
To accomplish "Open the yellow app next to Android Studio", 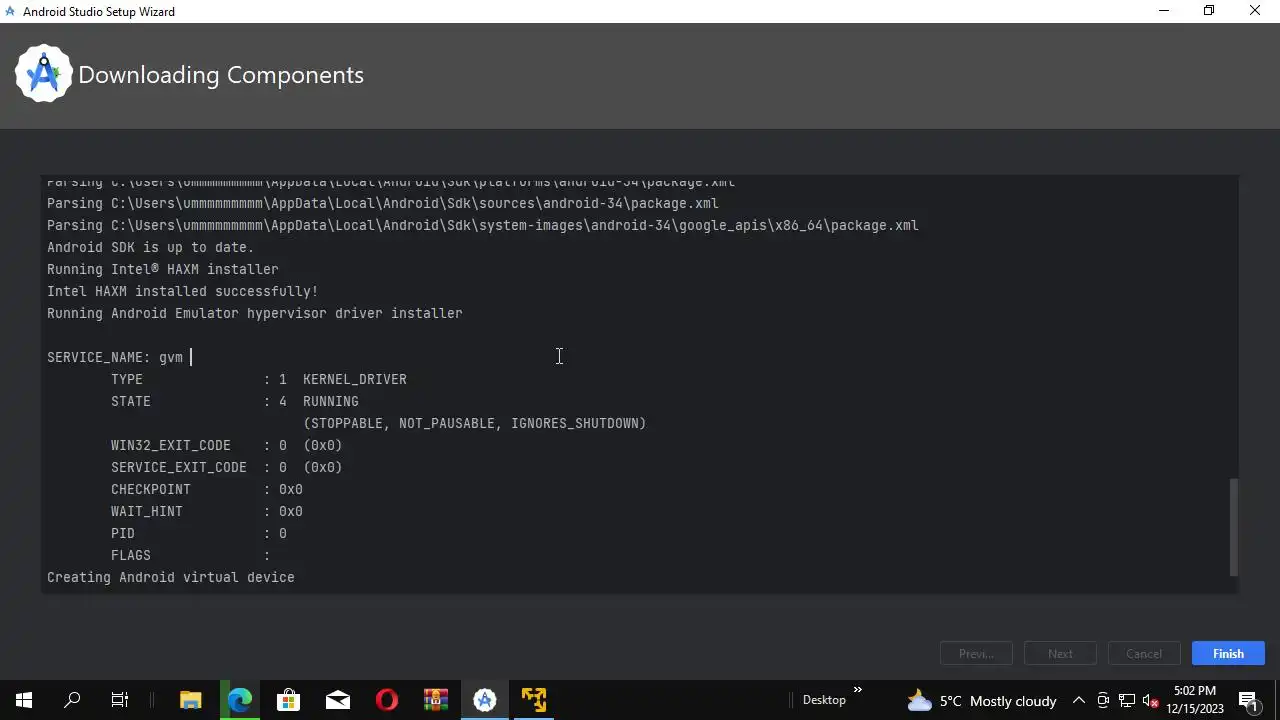I will click(x=534, y=700).
